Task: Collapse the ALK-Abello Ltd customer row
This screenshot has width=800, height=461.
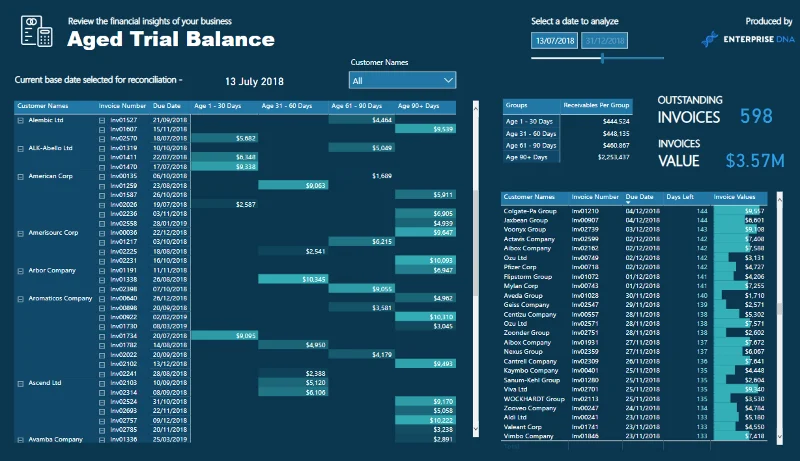Action: pos(20,148)
